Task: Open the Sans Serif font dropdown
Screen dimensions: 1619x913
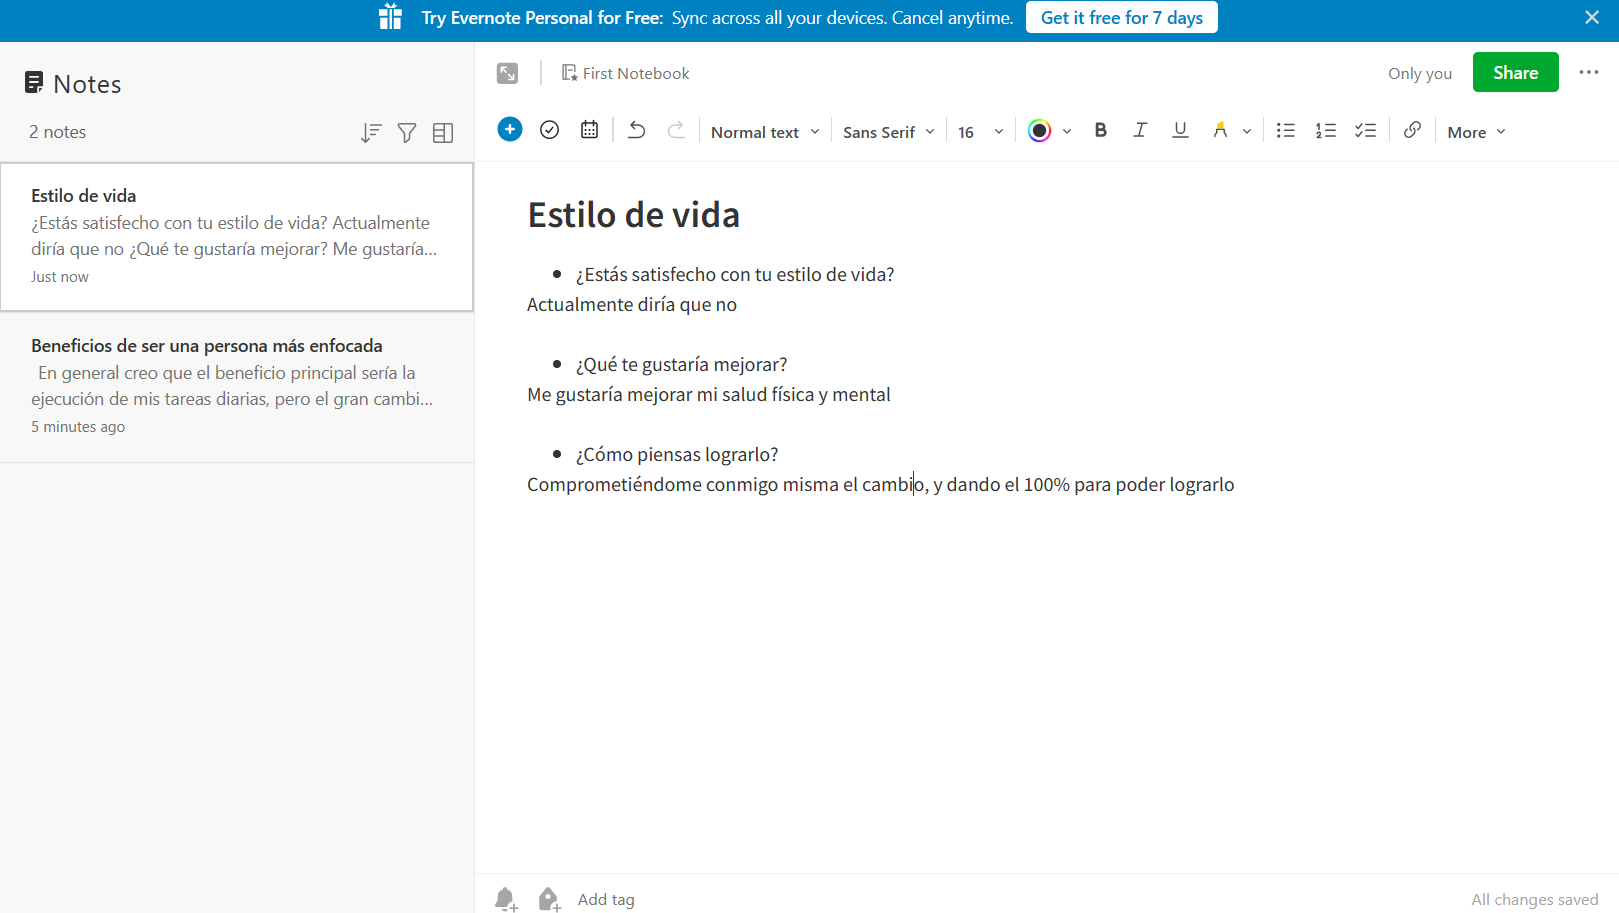Action: pyautogui.click(x=889, y=132)
